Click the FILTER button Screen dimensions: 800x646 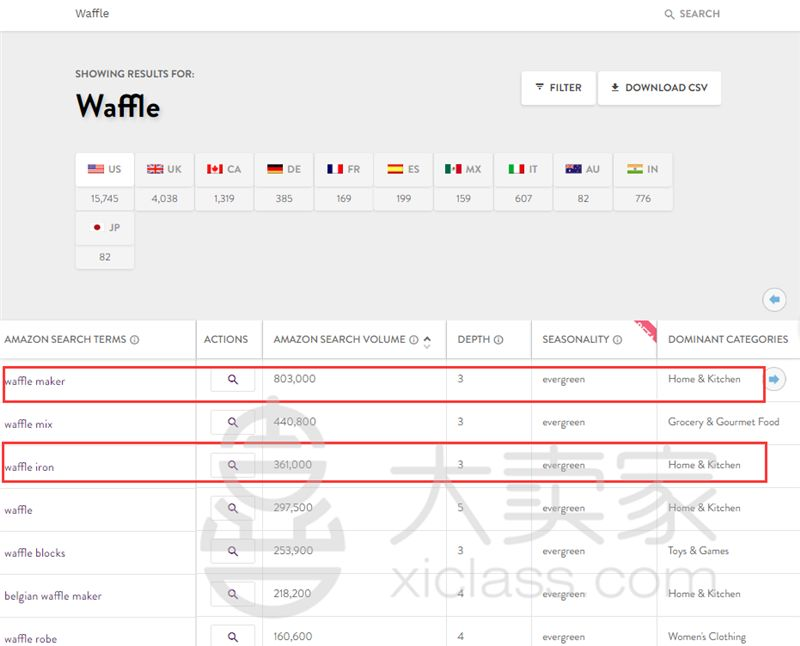click(x=558, y=88)
